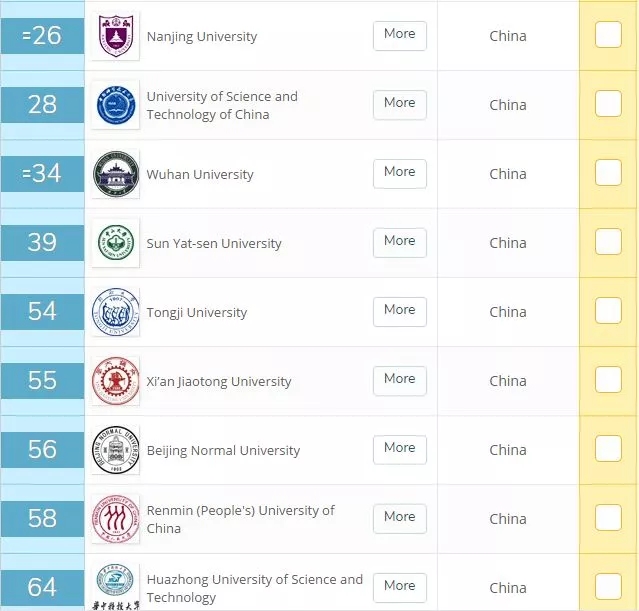Viewport: 639px width, 611px height.
Task: Click More next to Renmin University
Action: click(x=399, y=518)
